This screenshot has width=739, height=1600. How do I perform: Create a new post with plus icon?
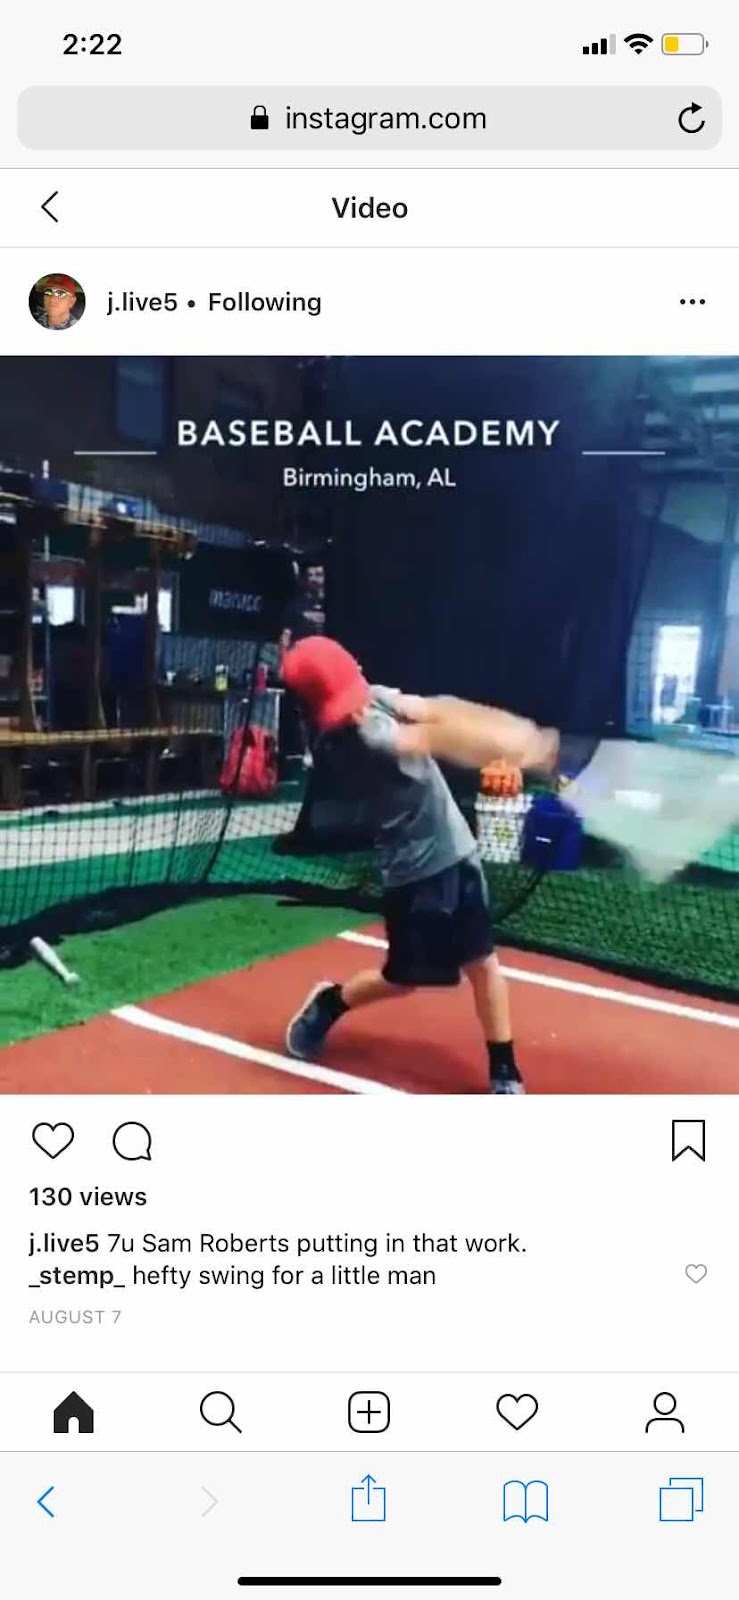coord(369,1412)
